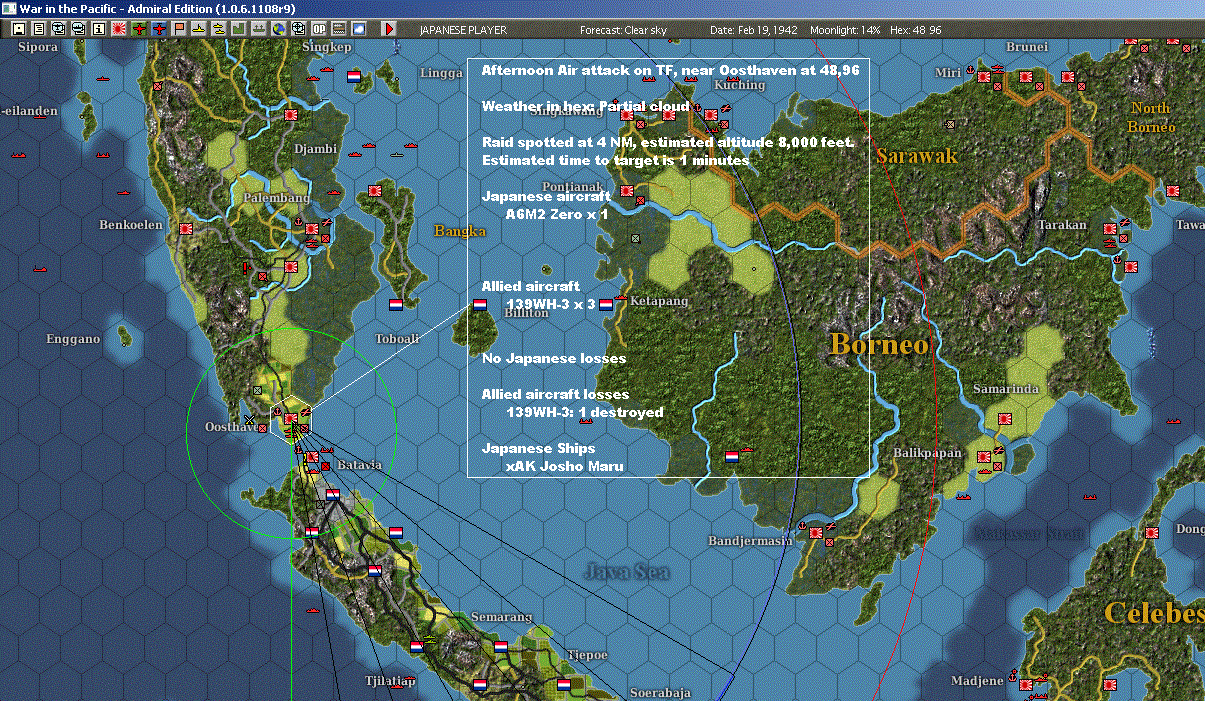Open the blue cloud weather toolbar icon
1205x701 pixels.
click(359, 29)
